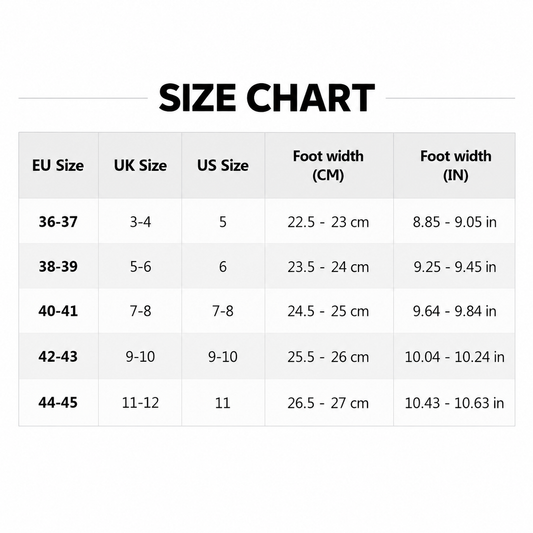533x533 pixels.
Task: Click the 9.25 - 9.45 in cell
Action: [x=454, y=266]
